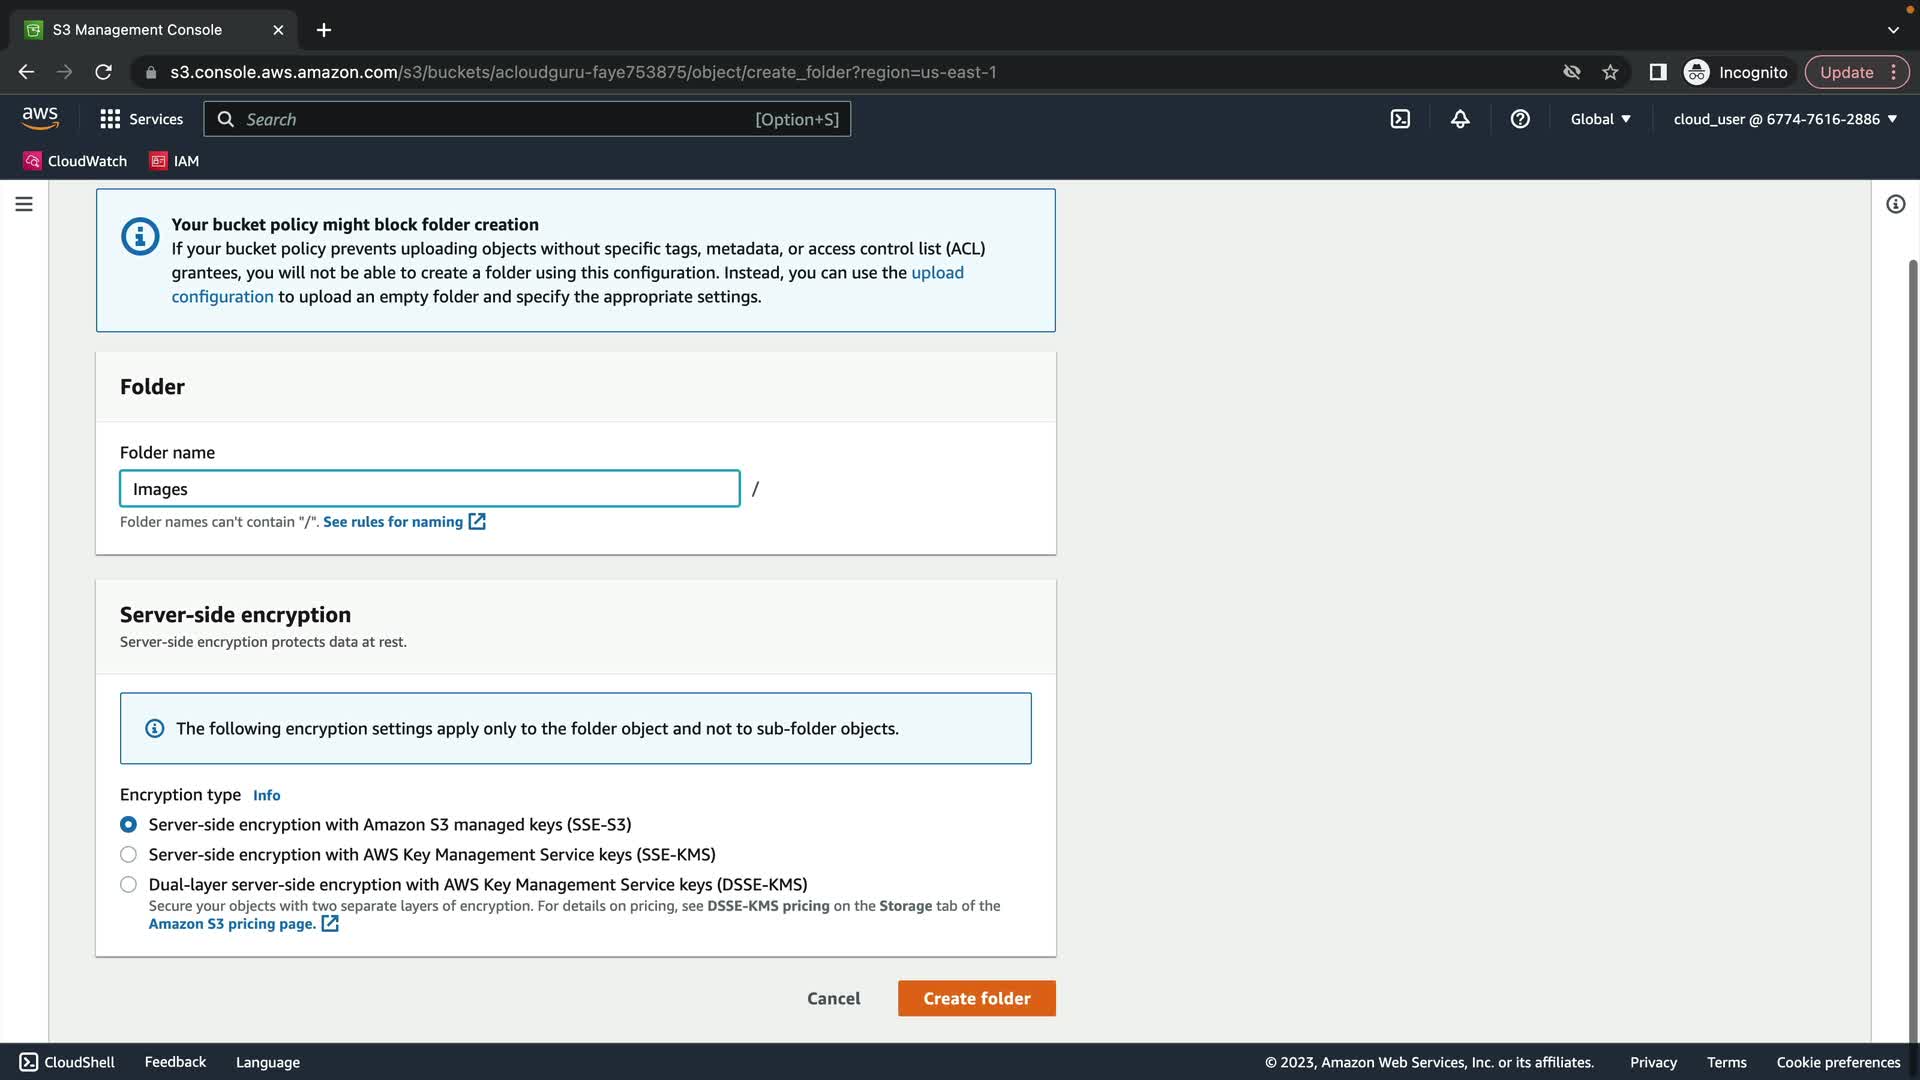Open the help question mark menu
The height and width of the screenshot is (1080, 1920).
point(1520,119)
